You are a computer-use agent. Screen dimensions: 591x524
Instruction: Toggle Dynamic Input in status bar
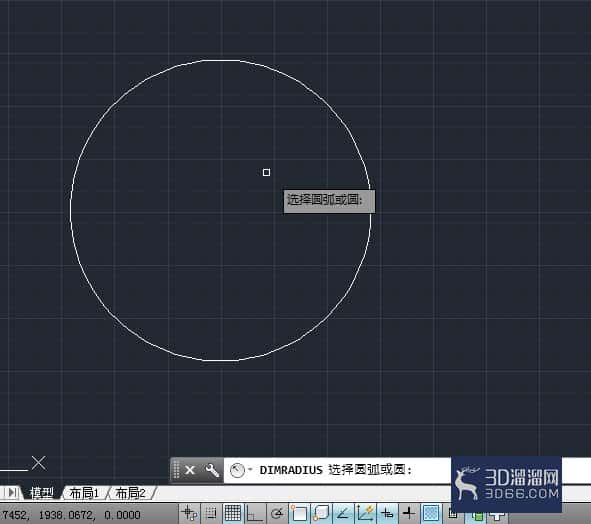click(x=387, y=513)
